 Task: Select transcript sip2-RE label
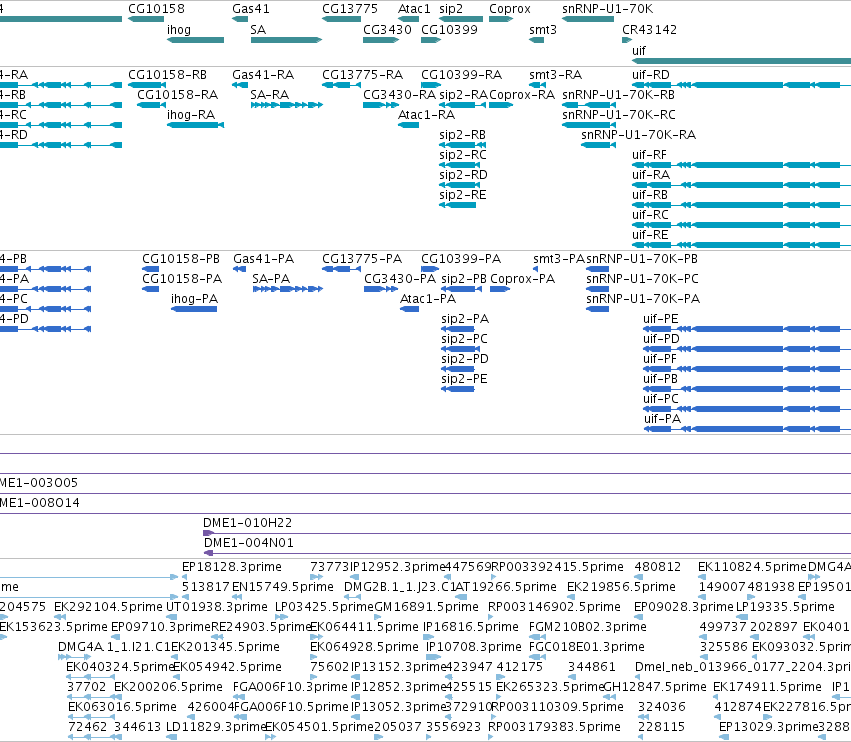point(462,195)
